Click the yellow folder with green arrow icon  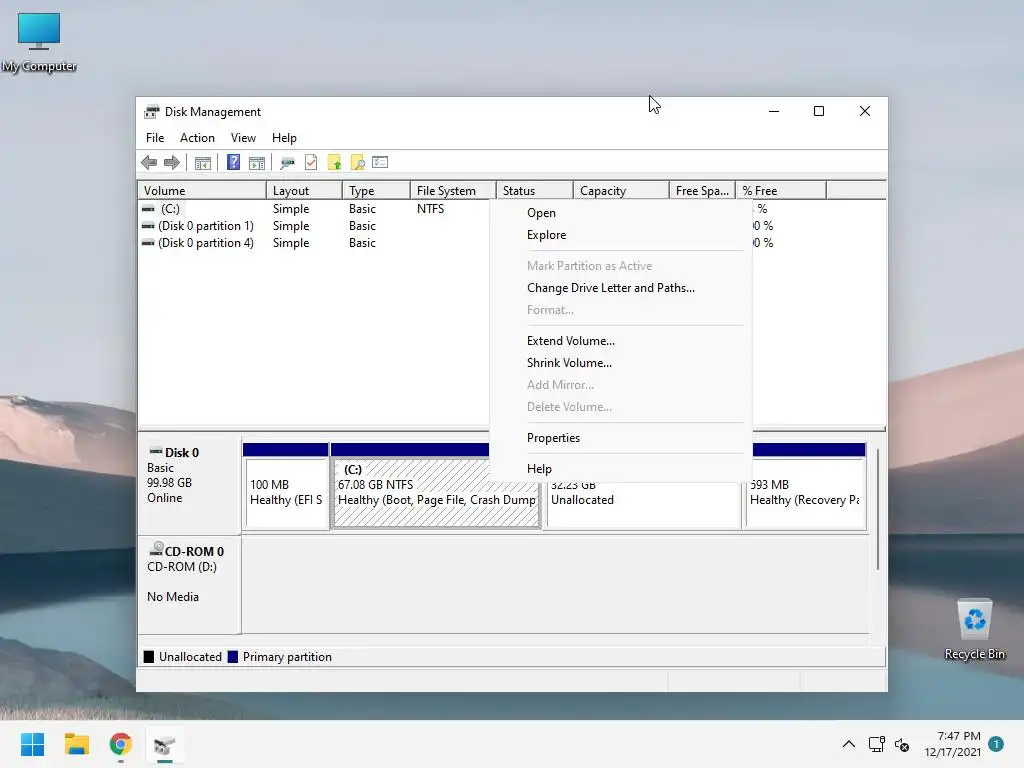(x=334, y=163)
